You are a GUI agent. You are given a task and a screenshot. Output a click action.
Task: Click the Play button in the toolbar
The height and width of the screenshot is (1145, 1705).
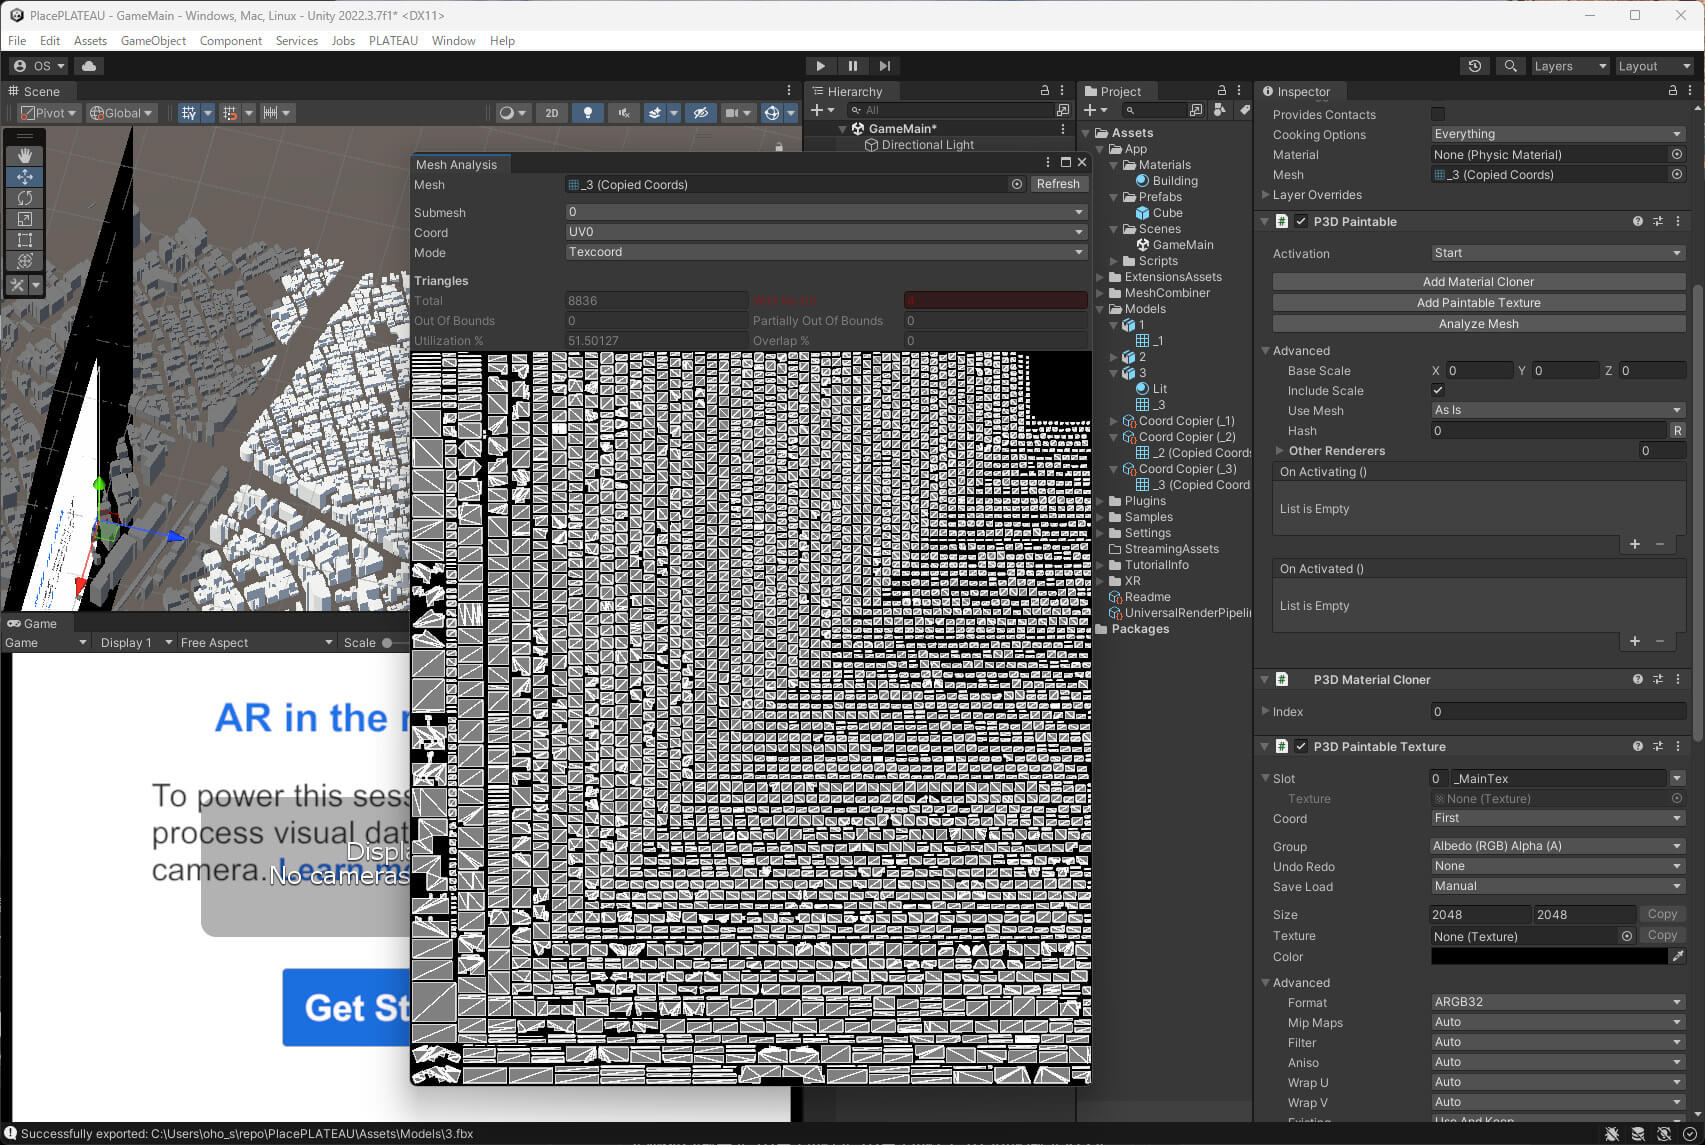click(x=820, y=66)
